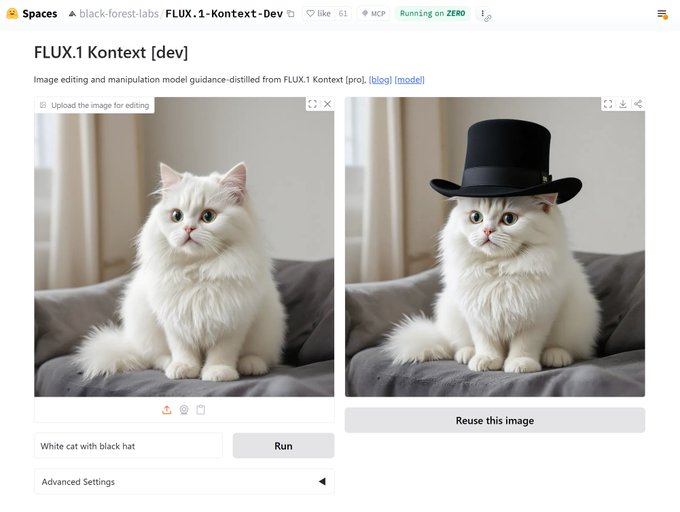
Task: Open the [blog] link
Action: click(380, 80)
